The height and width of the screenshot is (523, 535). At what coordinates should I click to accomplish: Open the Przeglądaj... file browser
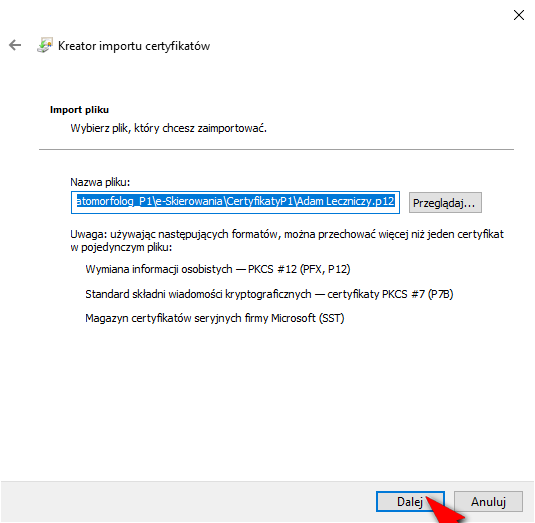(x=445, y=203)
